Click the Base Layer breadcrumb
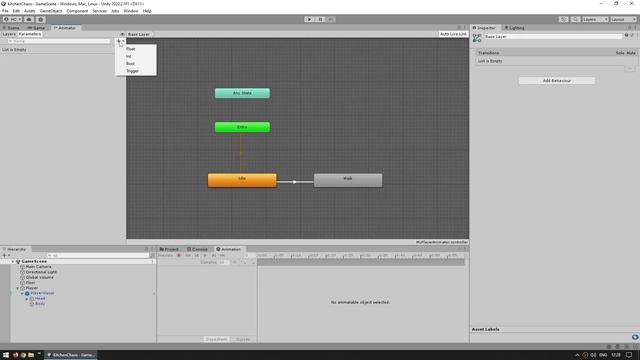Screen dimensions: 640x360 pyautogui.click(x=139, y=34)
